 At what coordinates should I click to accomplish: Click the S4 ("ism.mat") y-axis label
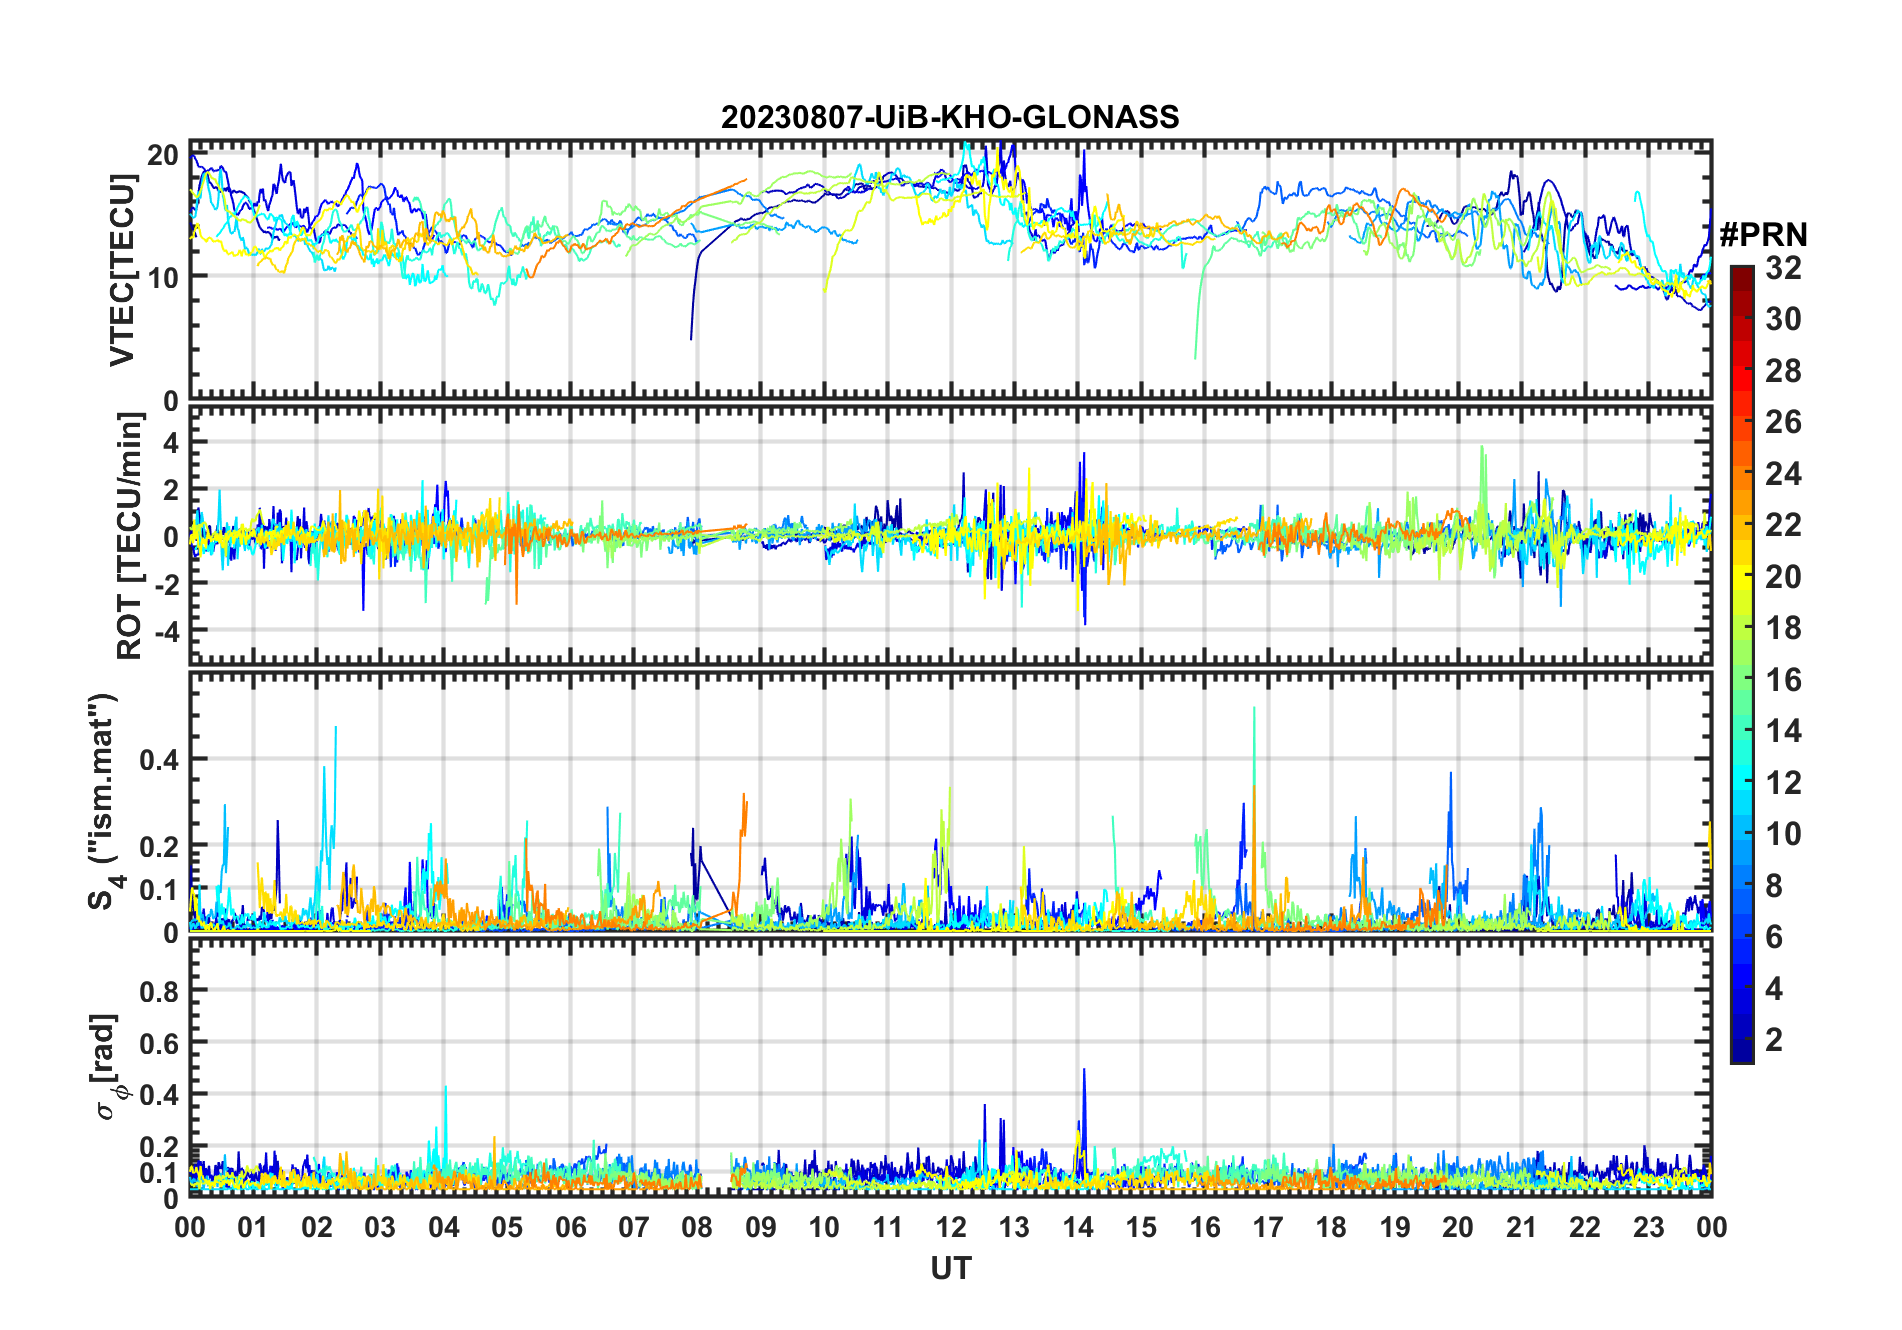pyautogui.click(x=102, y=801)
